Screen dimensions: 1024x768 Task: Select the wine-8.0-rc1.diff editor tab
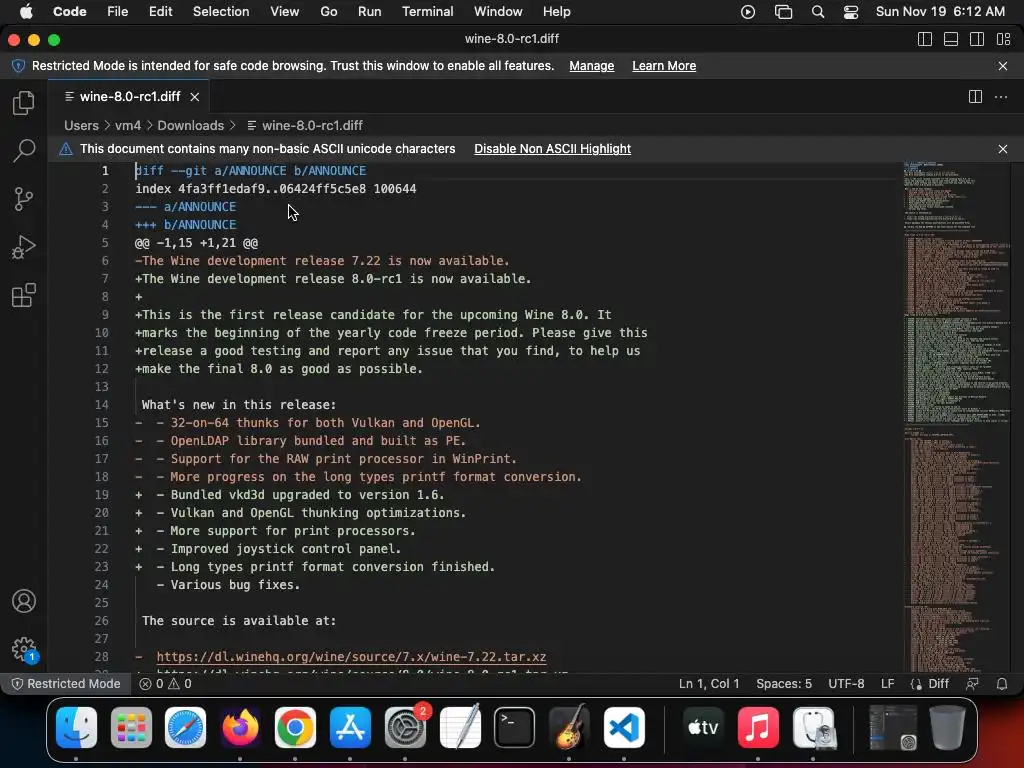129,97
